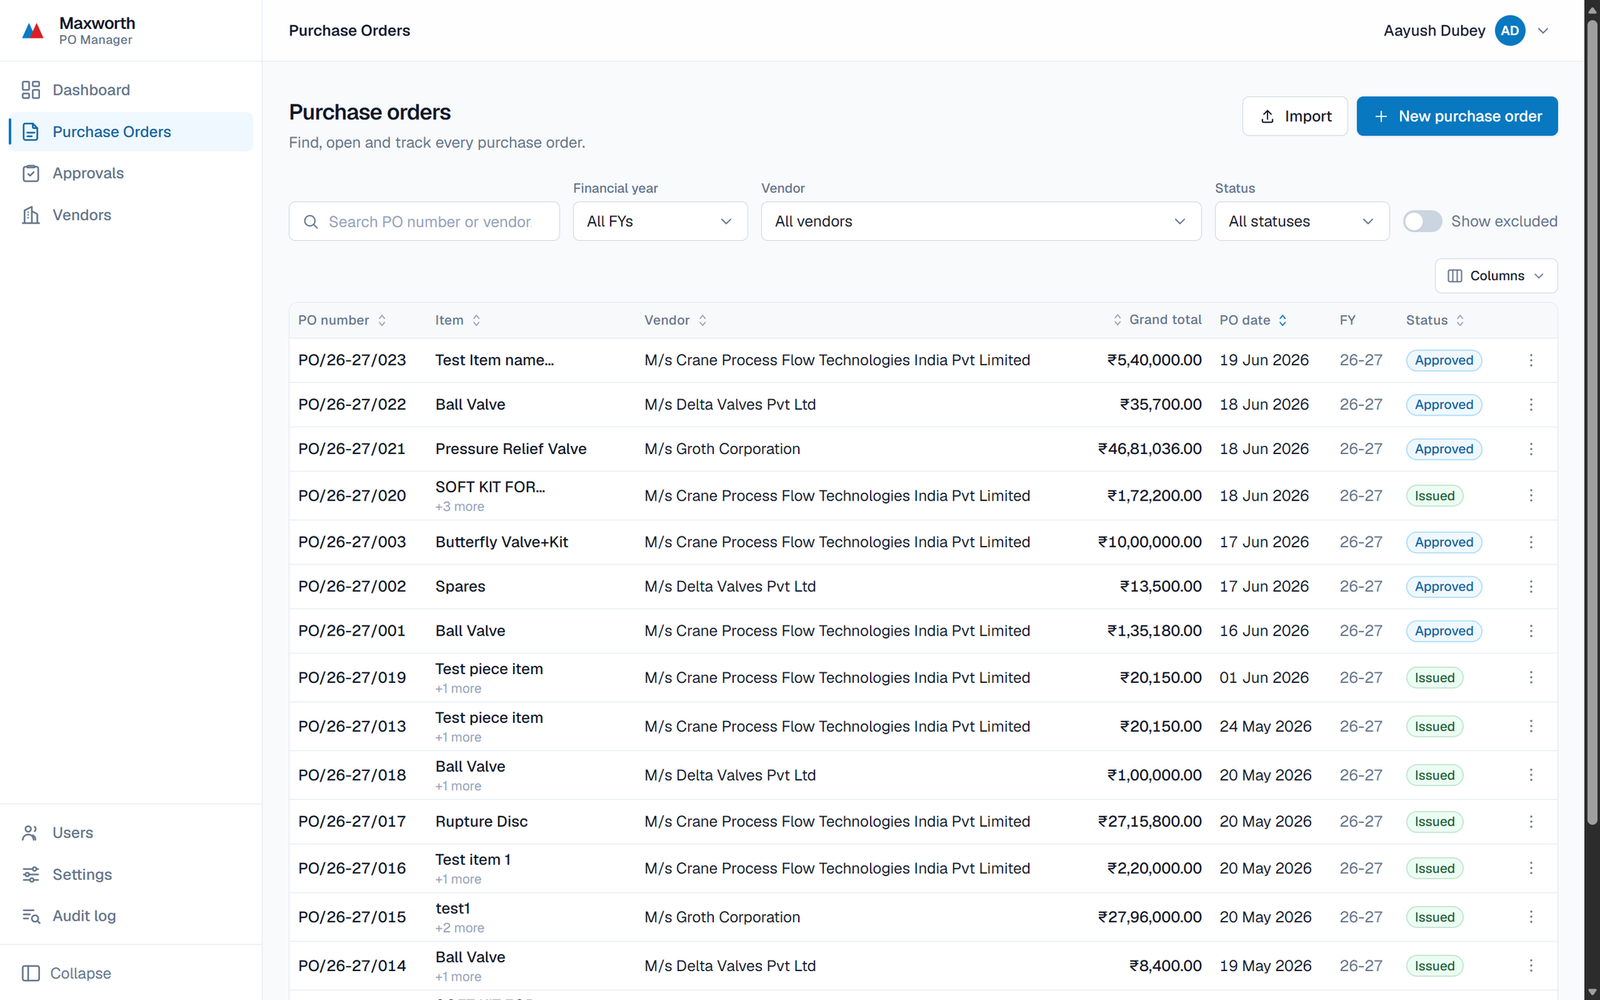This screenshot has width=1600, height=1000.
Task: Open Settings in the sidebar
Action: 131,874
